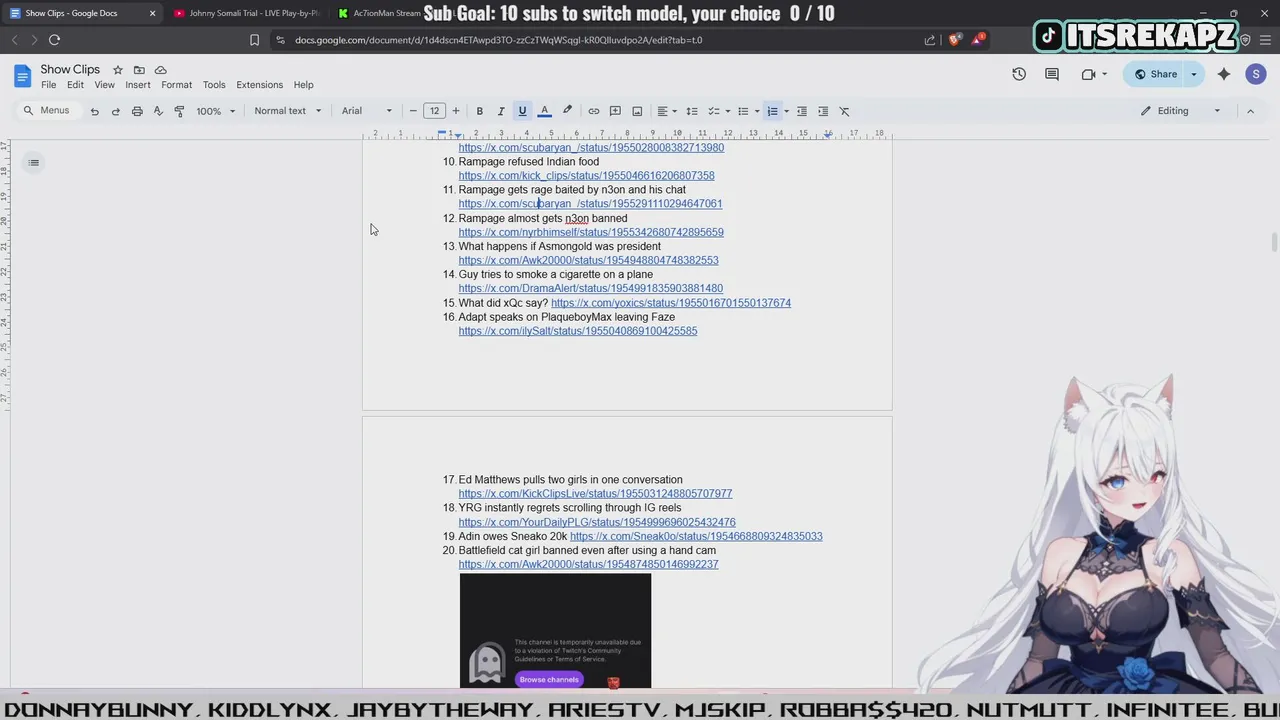Activate the paint format tool
1280x720 pixels.
[179, 111]
